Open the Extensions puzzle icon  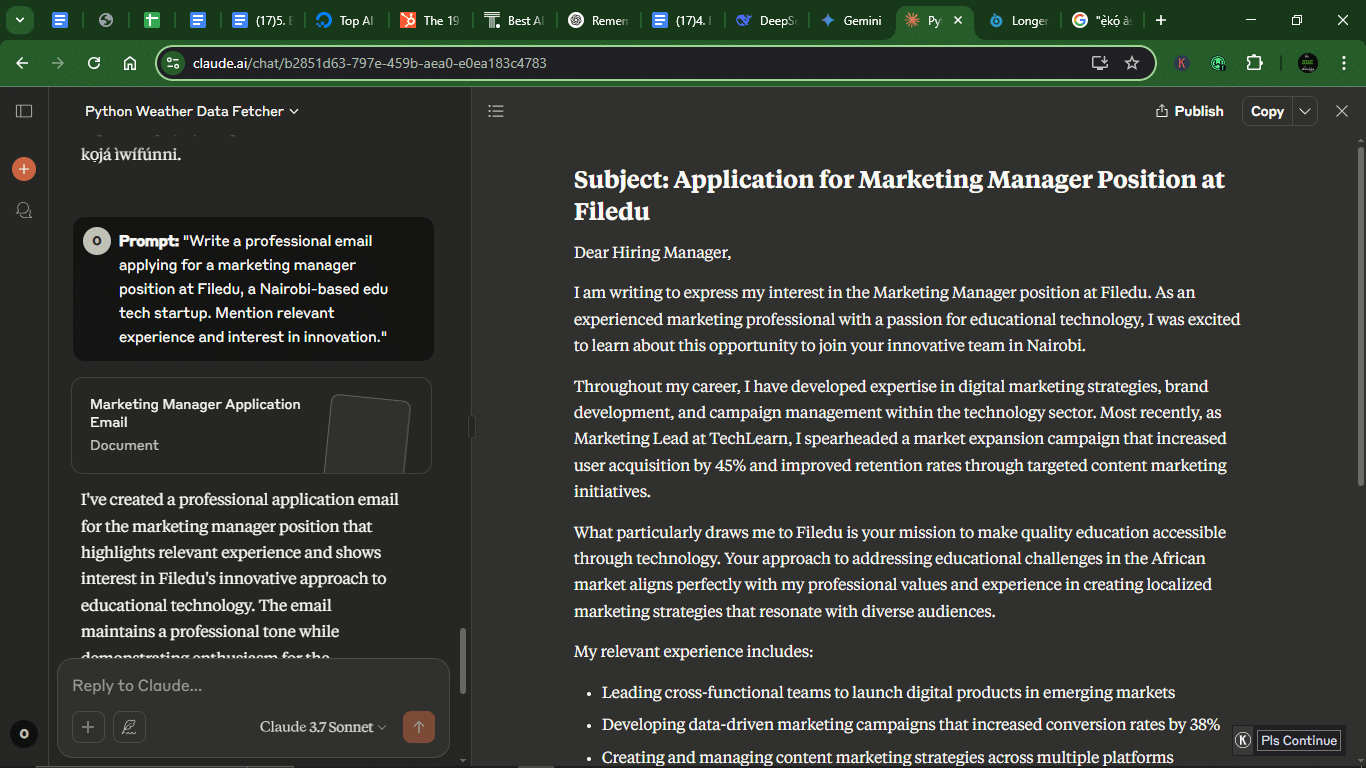1254,63
